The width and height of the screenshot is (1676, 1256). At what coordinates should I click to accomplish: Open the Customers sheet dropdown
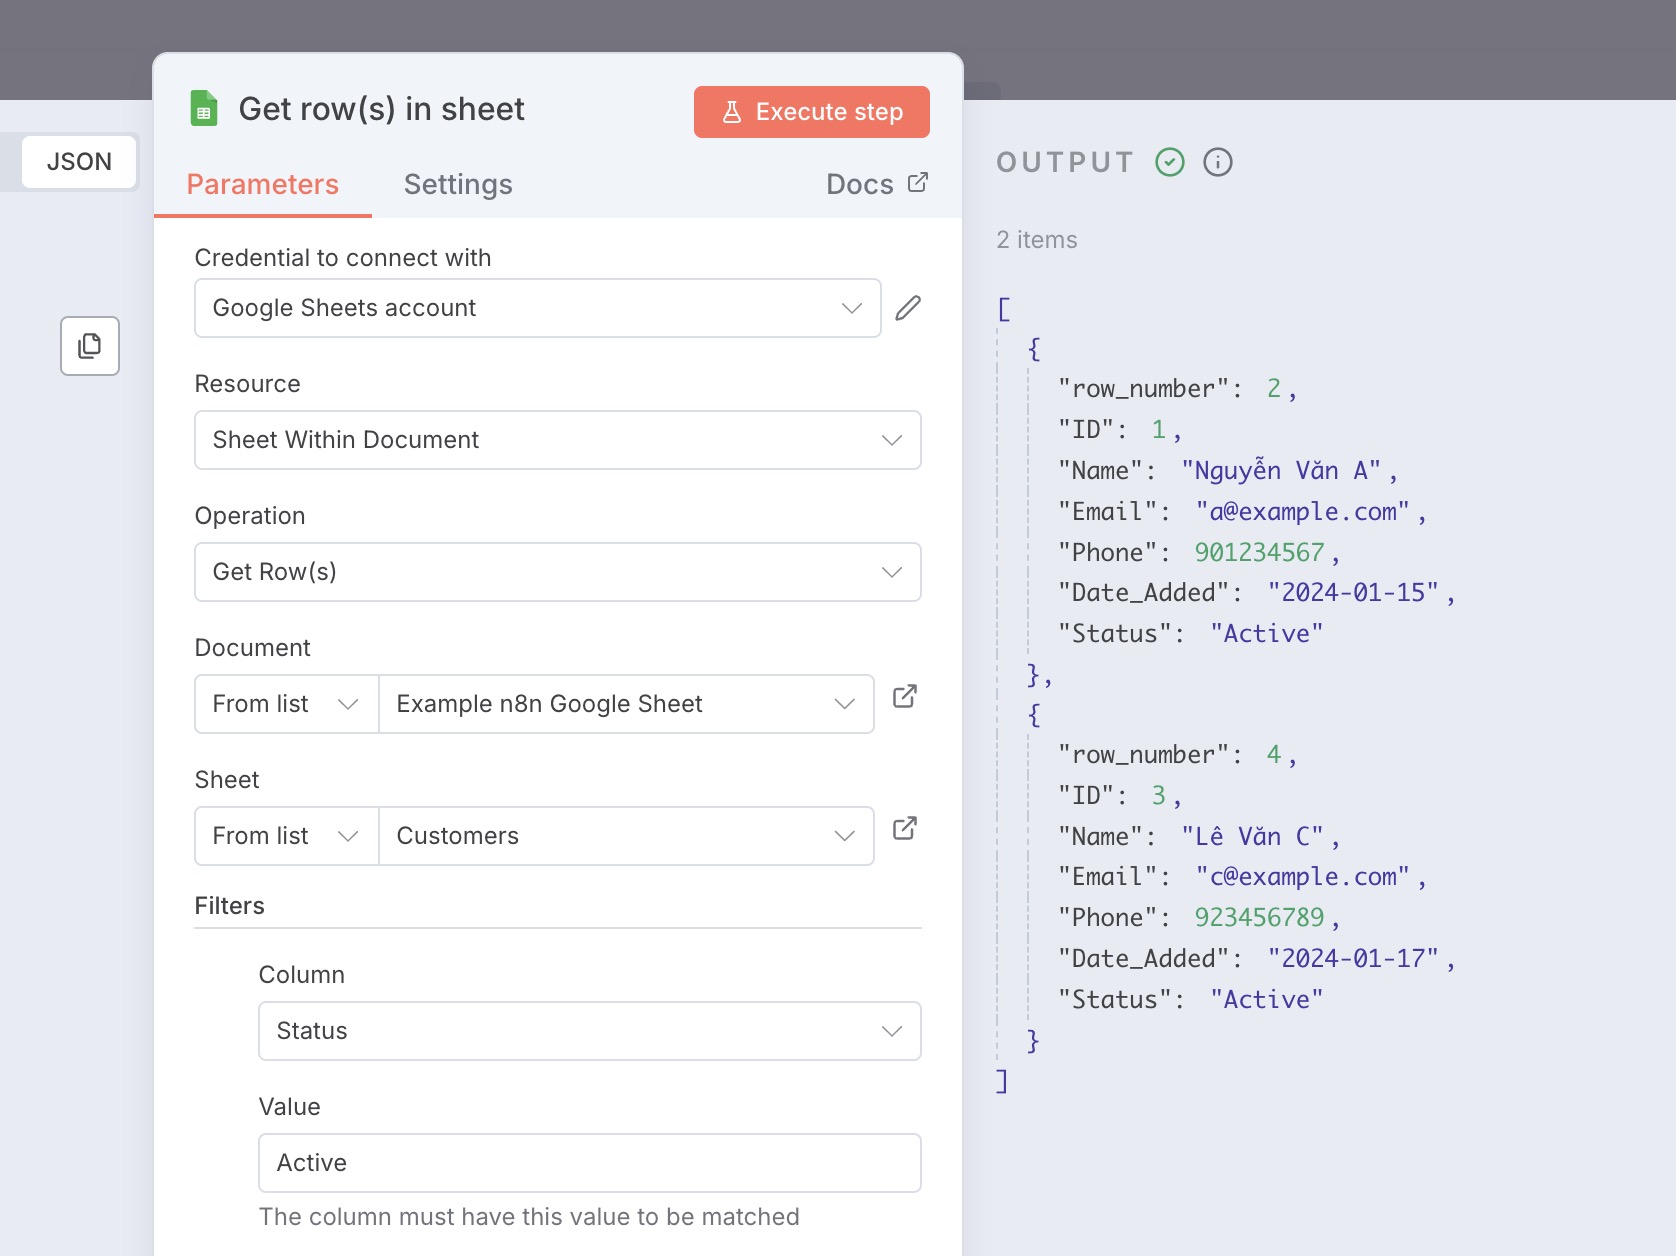click(x=626, y=836)
